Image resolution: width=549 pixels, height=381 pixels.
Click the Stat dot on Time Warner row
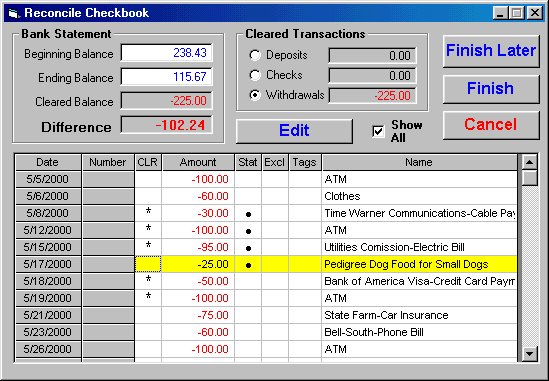click(x=248, y=214)
